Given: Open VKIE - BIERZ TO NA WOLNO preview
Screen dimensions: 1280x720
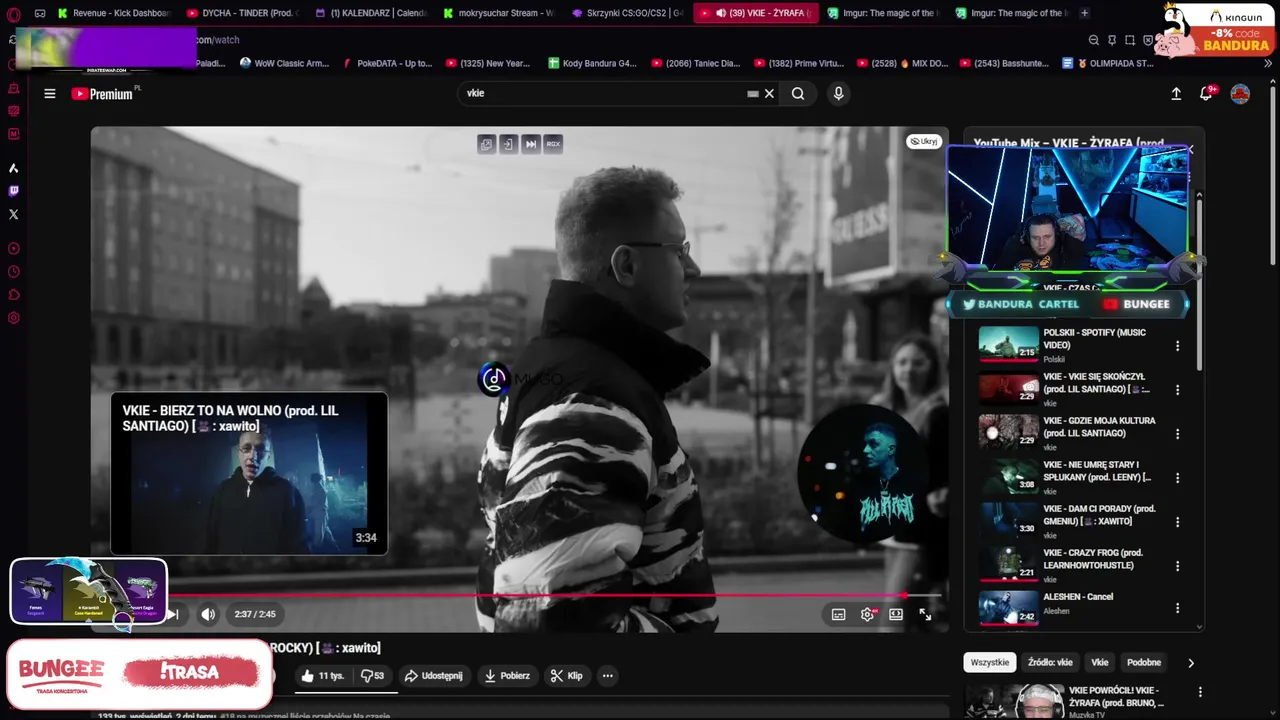Looking at the screenshot, I should [x=249, y=474].
